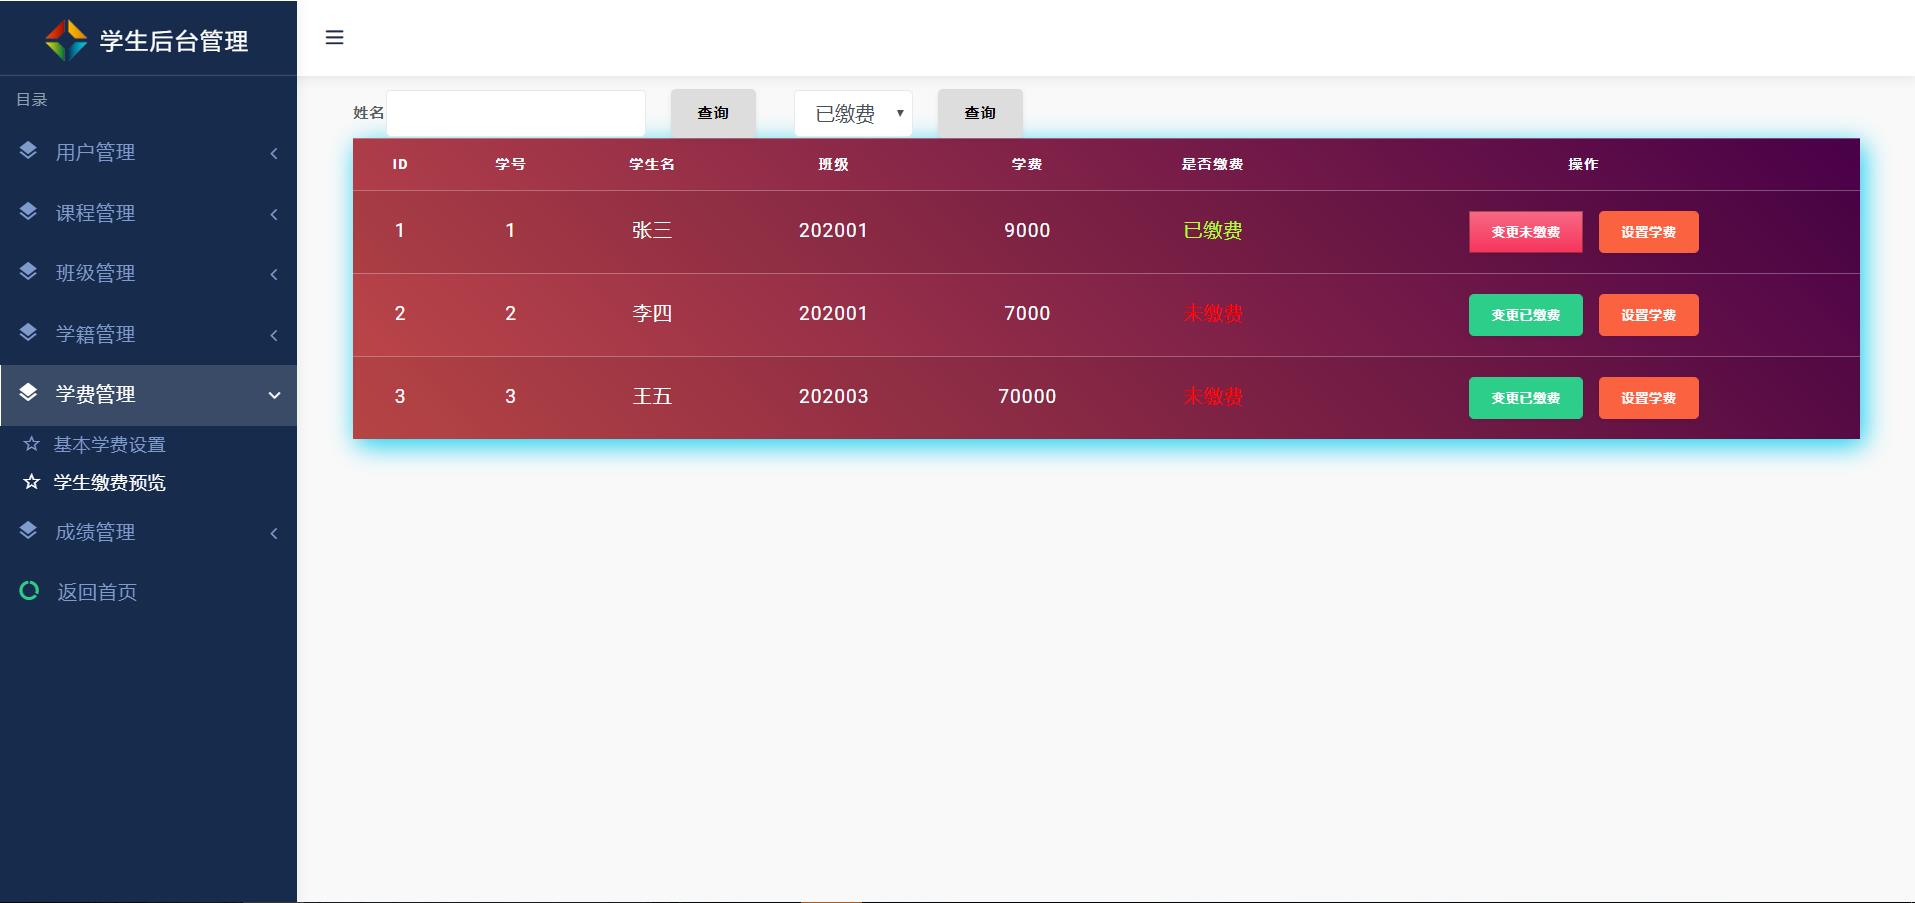This screenshot has height=903, width=1915.
Task: Click the 学号 column header
Action: [510, 164]
